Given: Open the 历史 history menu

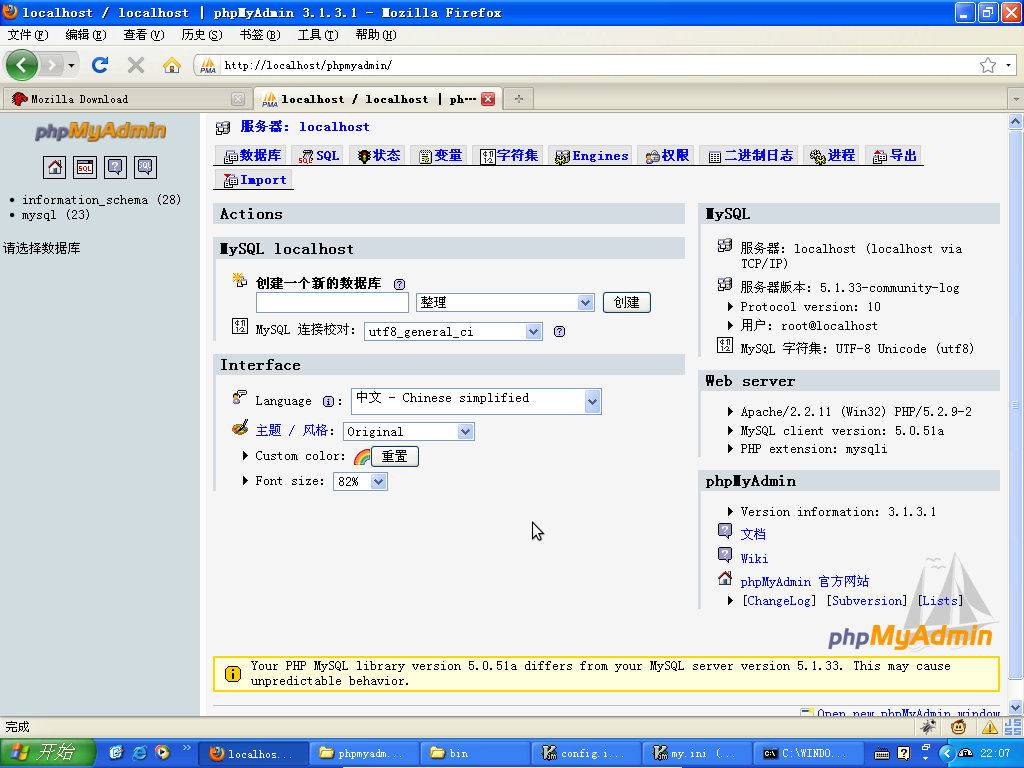Looking at the screenshot, I should [x=202, y=35].
